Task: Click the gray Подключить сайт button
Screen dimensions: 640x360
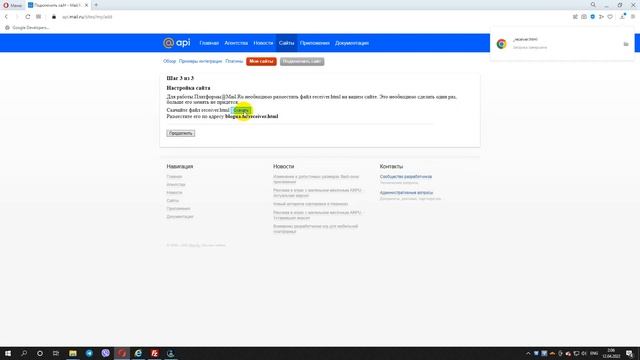Action: [302, 61]
